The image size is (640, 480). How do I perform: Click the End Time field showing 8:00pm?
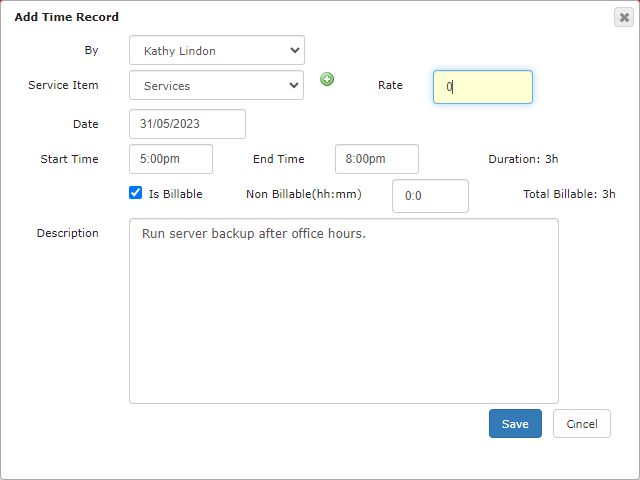point(377,159)
